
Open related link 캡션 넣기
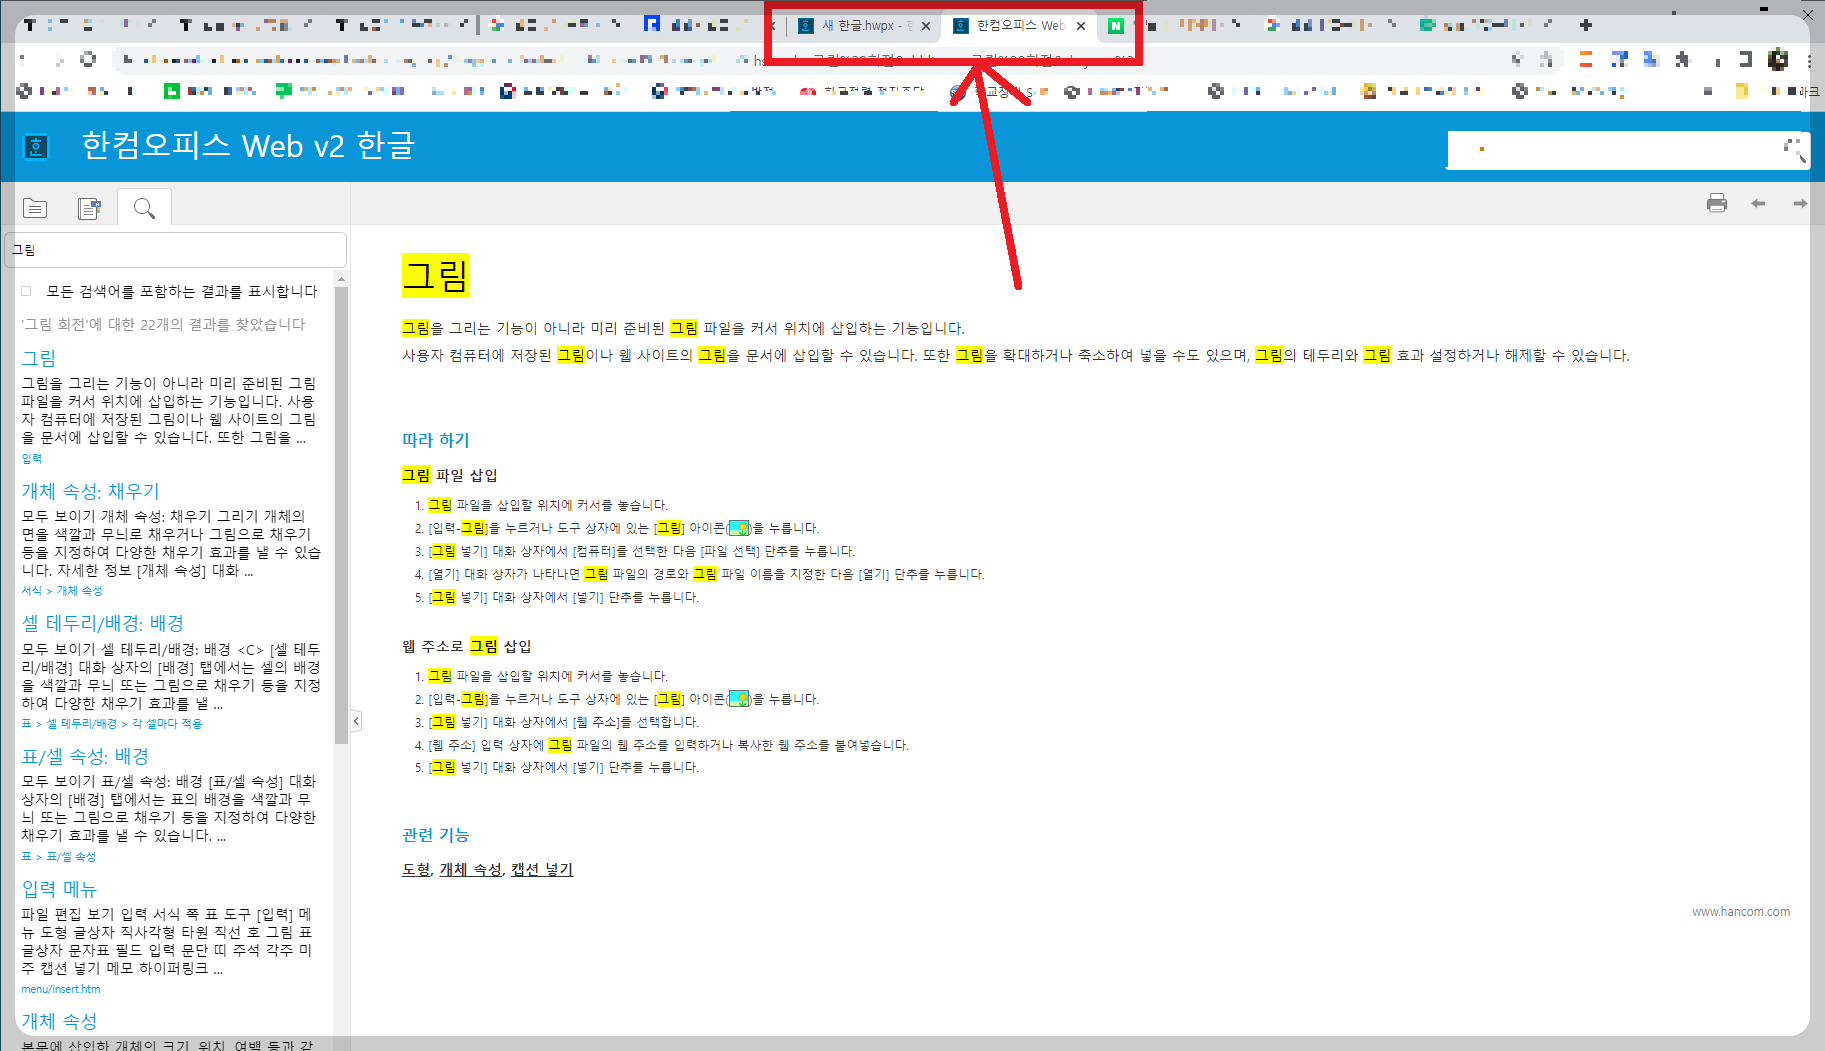click(542, 869)
